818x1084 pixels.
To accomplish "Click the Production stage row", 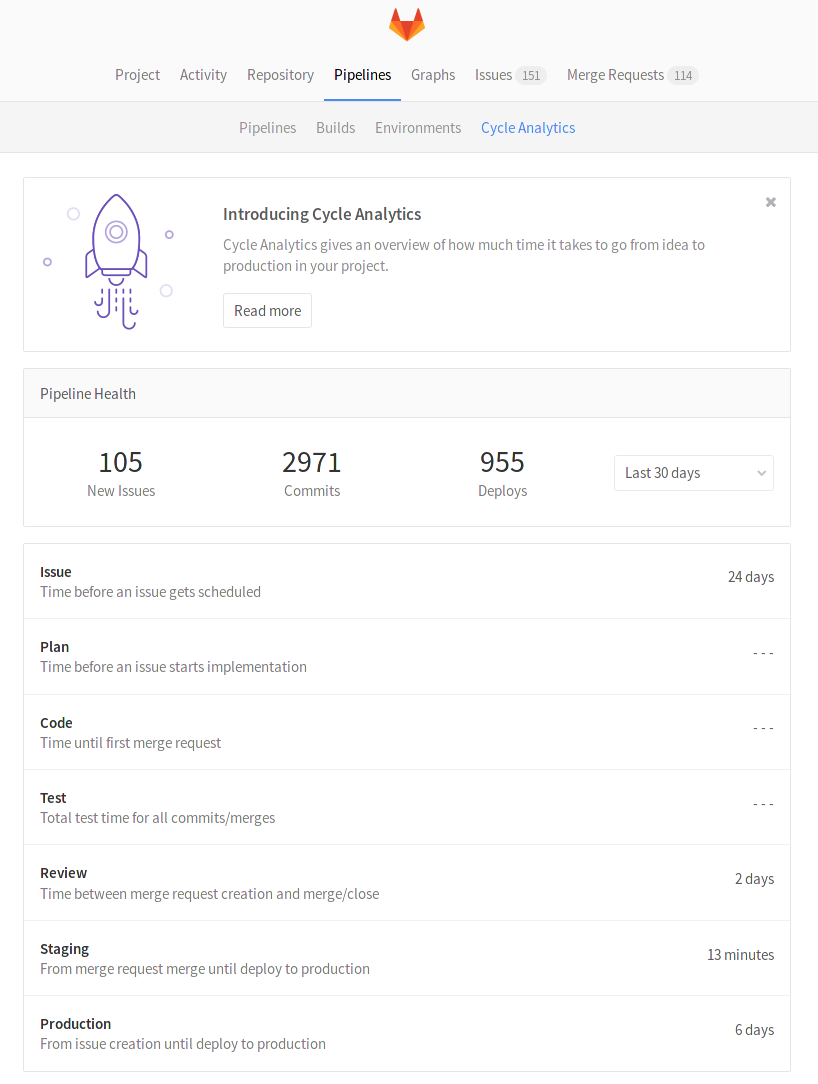I will (405, 1033).
